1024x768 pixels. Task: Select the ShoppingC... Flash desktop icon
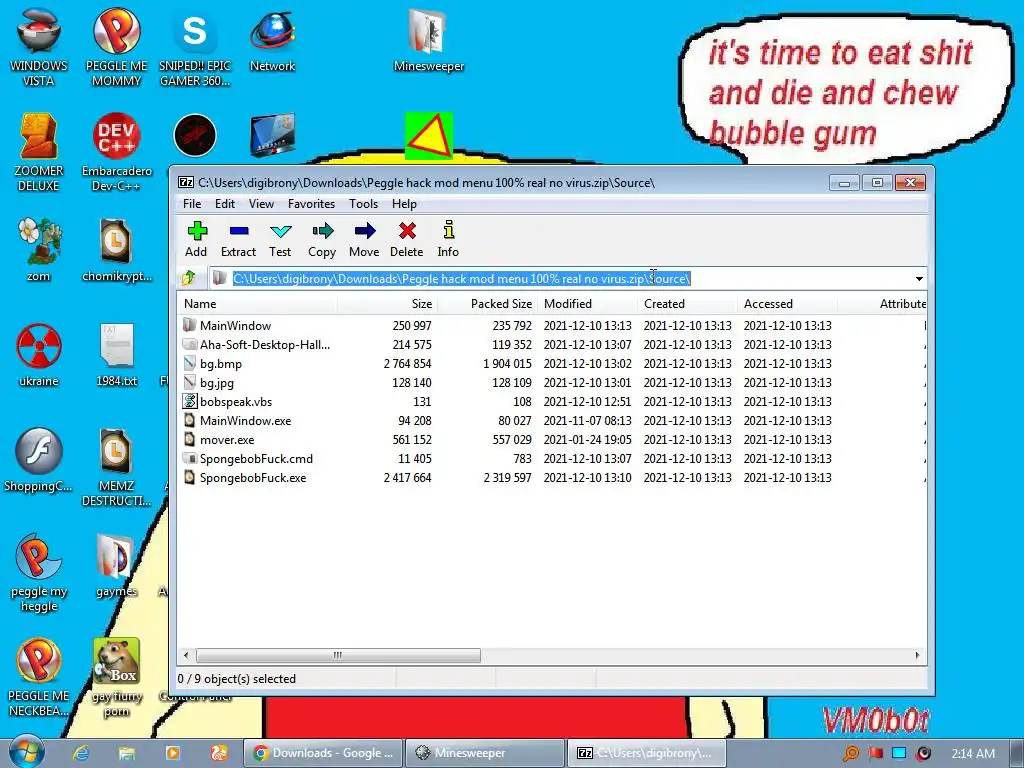tap(39, 460)
